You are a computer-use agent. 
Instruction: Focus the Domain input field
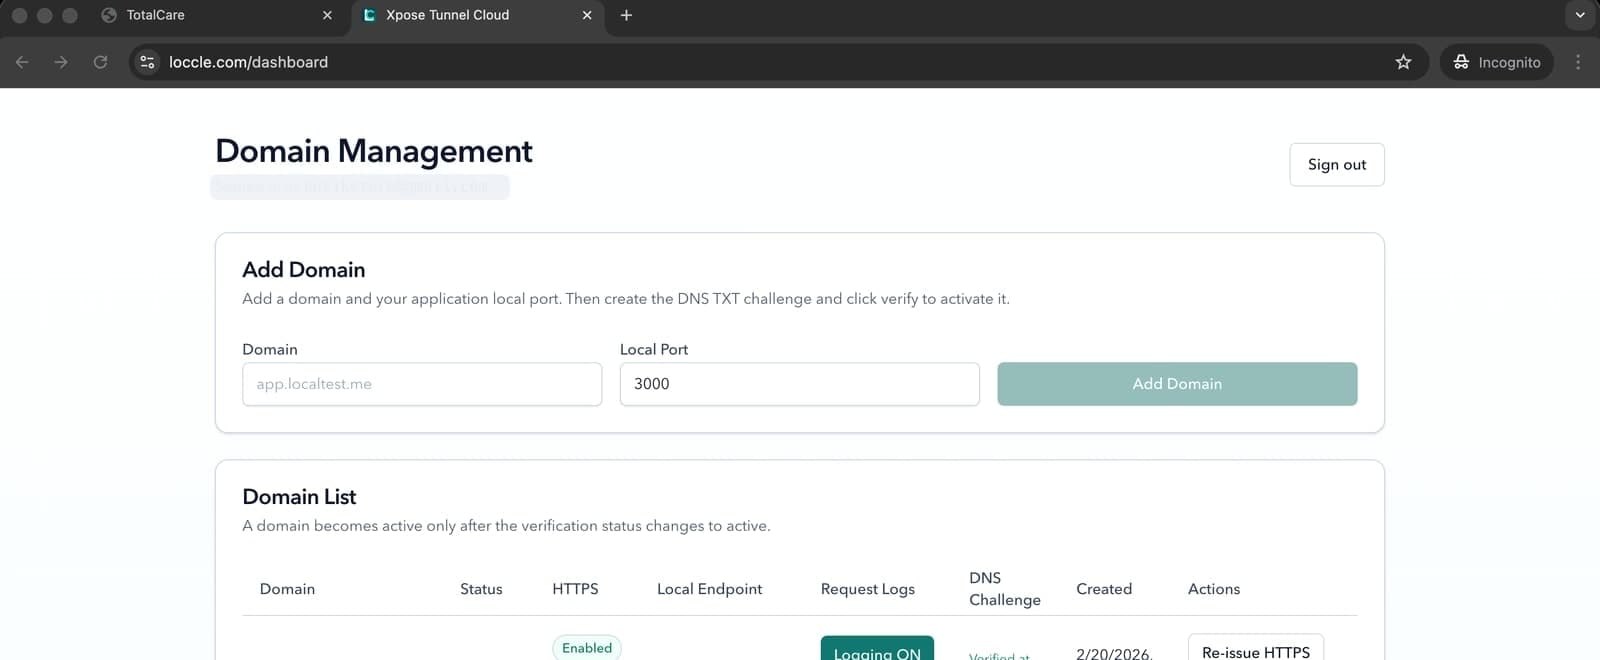[422, 384]
